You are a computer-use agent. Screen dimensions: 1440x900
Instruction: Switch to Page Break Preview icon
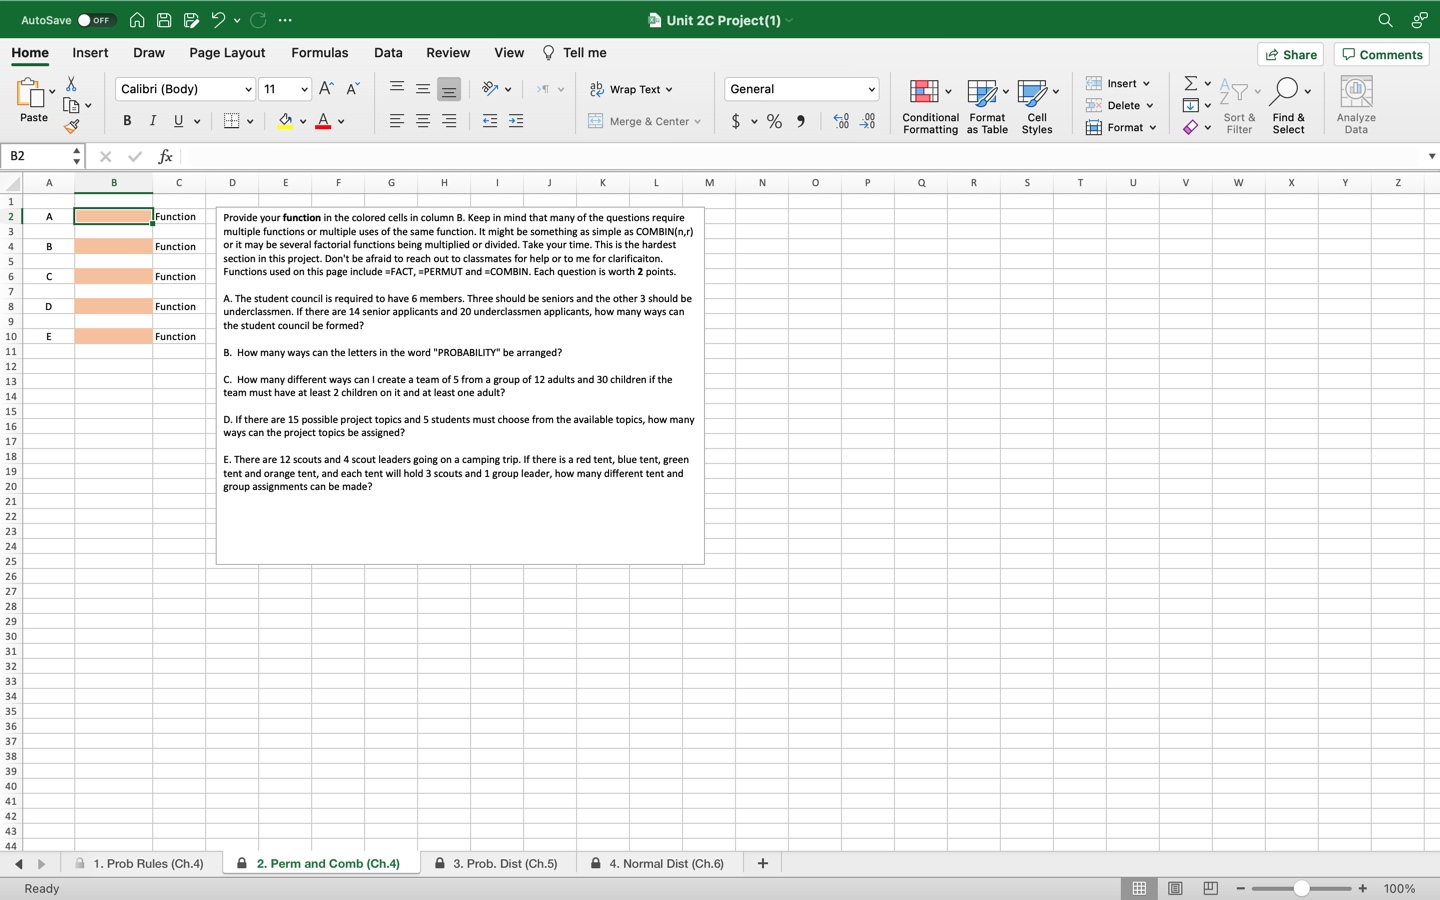(x=1210, y=888)
